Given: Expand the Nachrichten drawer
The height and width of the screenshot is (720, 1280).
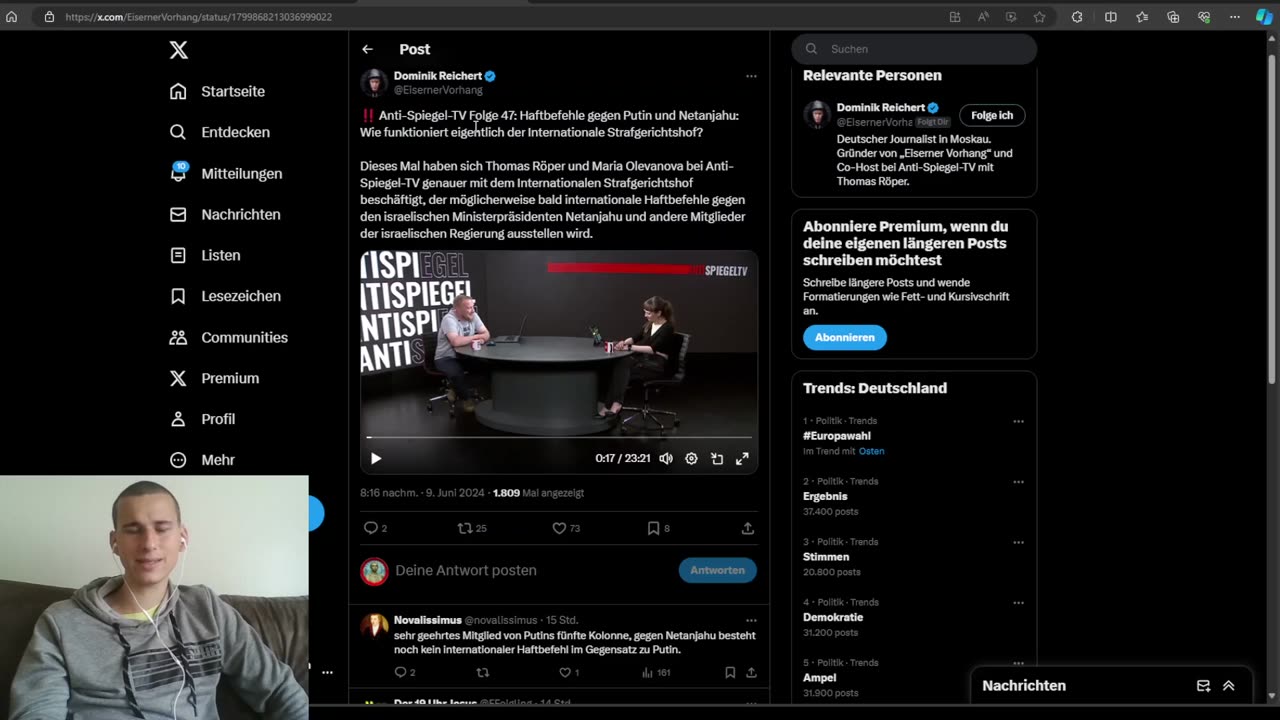Looking at the screenshot, I should pos(1229,686).
